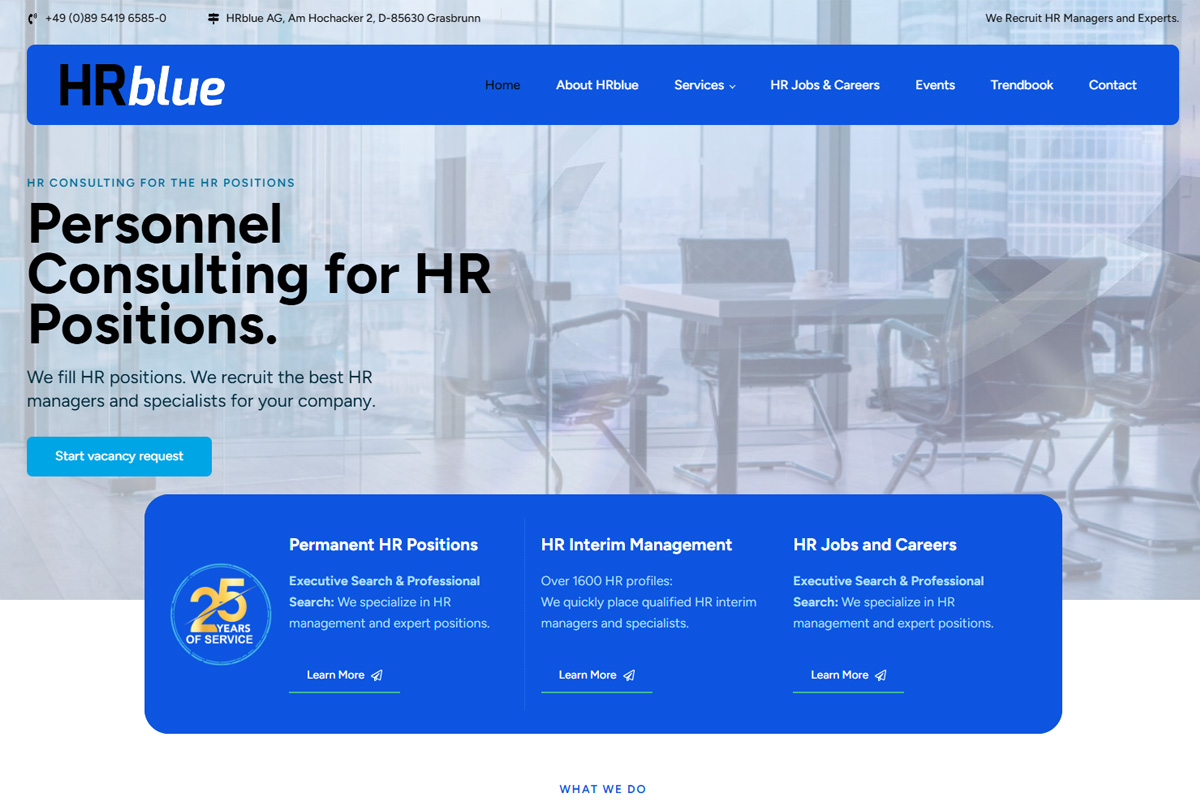Click the 'WHAT WE DO' section label

[603, 789]
